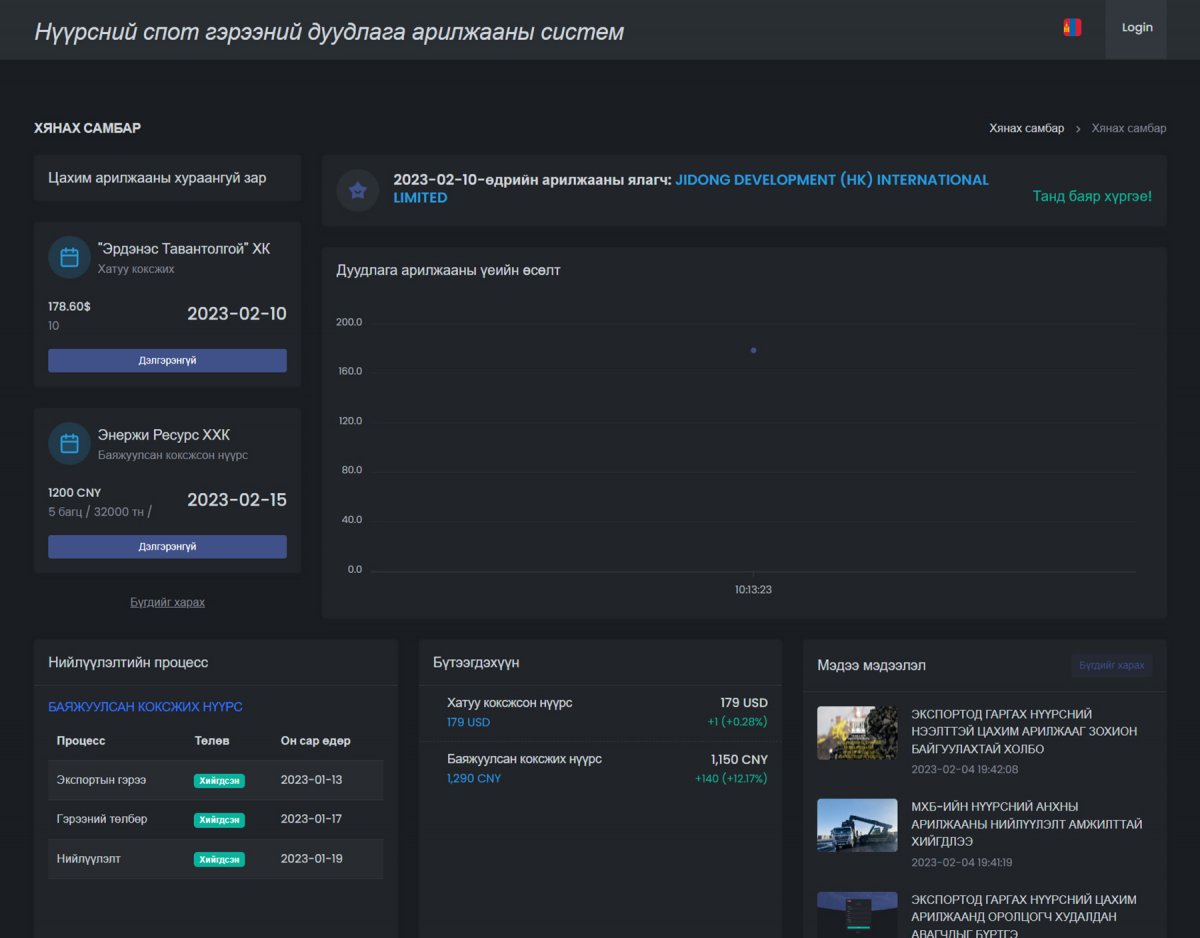Click the data point on the auction chart
This screenshot has width=1200, height=938.
click(753, 350)
